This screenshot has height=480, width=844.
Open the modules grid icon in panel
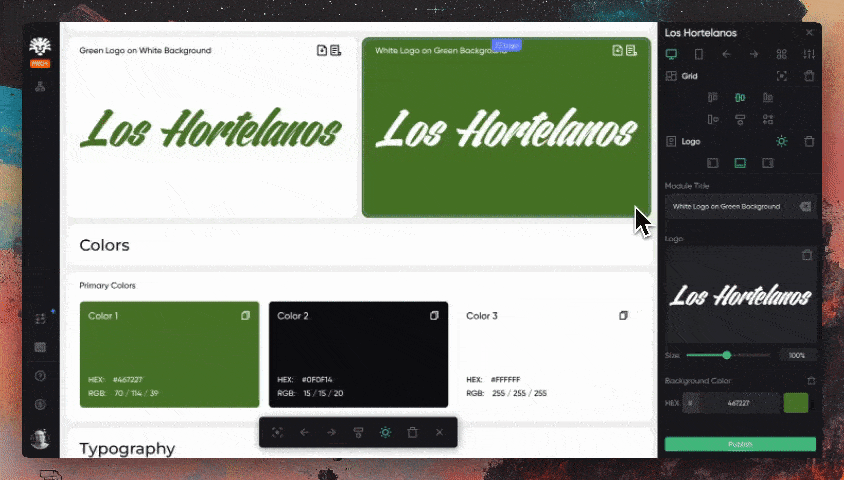[x=782, y=54]
